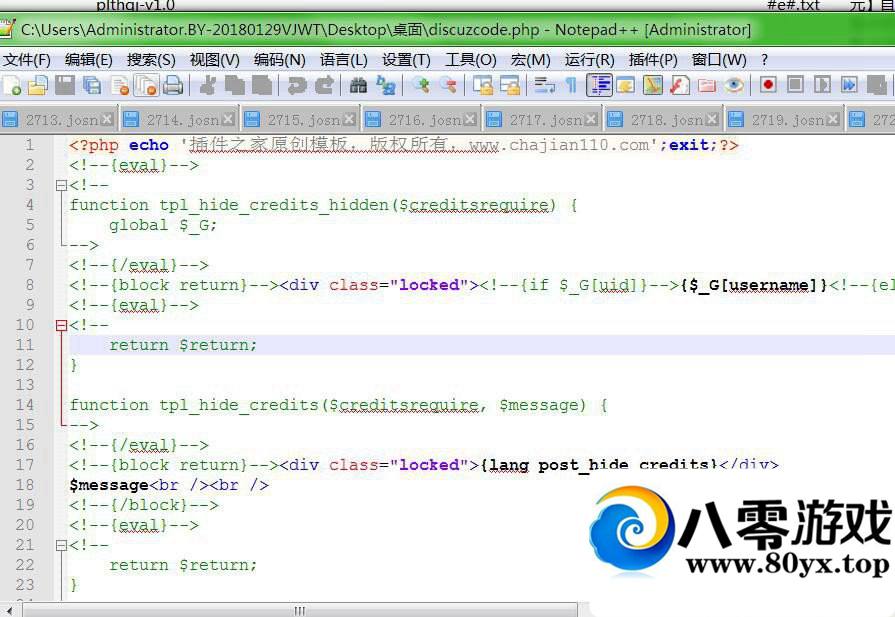Play back the recorded macro icon
Image resolution: width=895 pixels, height=617 pixels.
pos(822,86)
